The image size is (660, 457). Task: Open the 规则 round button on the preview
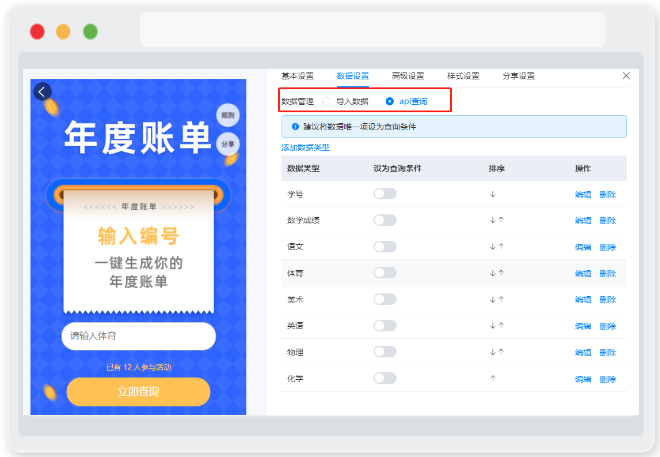[228, 115]
